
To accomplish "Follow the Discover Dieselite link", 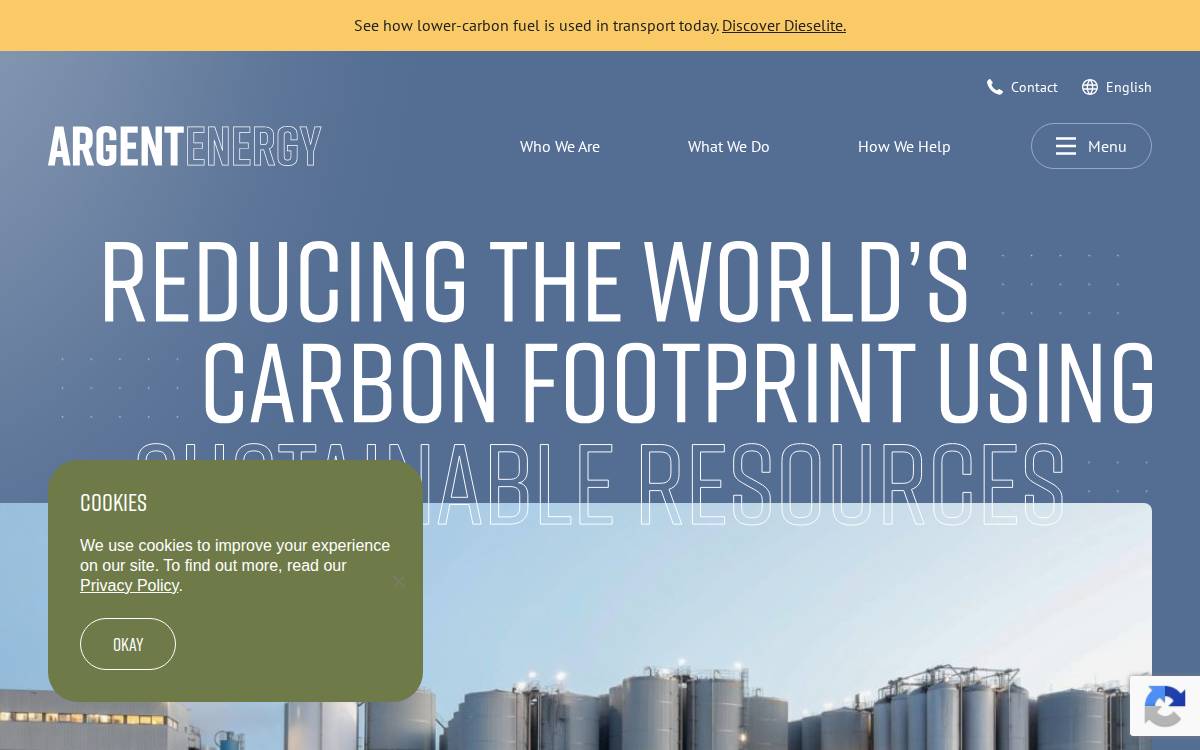I will coord(784,25).
